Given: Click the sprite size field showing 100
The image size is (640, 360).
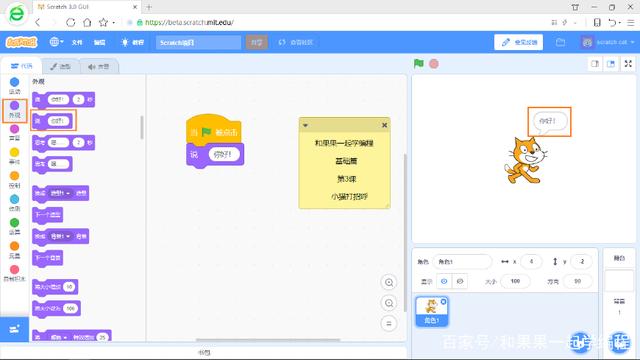Looking at the screenshot, I should coord(516,281).
